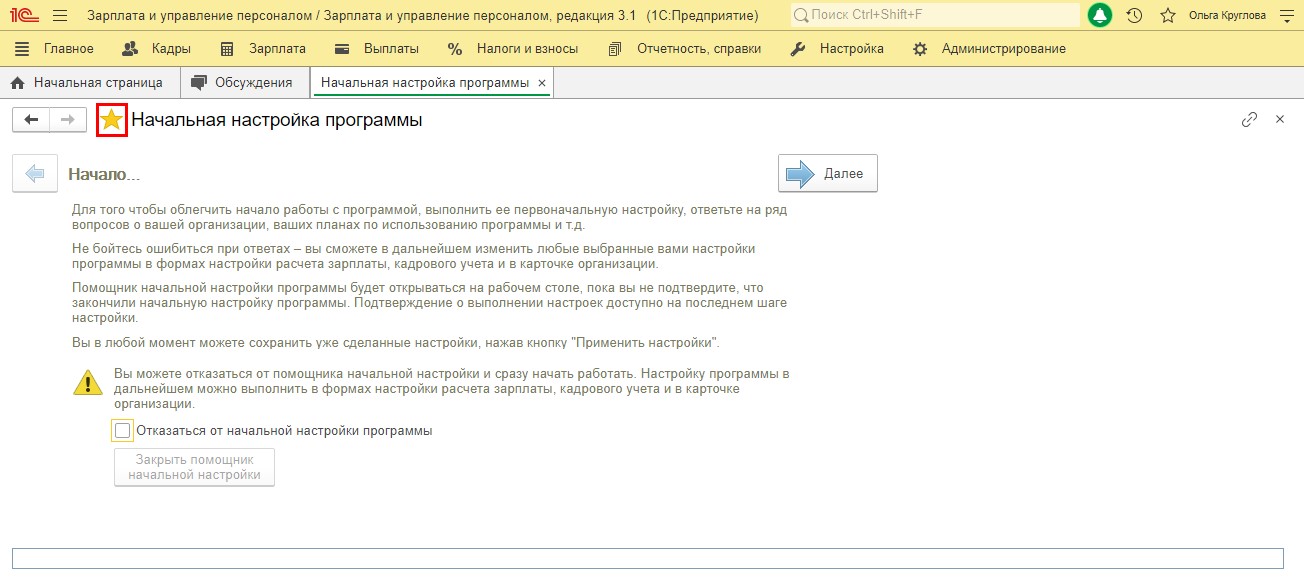Open the main hamburger menu beside 1C logo
The width and height of the screenshot is (1304, 581).
coord(60,16)
